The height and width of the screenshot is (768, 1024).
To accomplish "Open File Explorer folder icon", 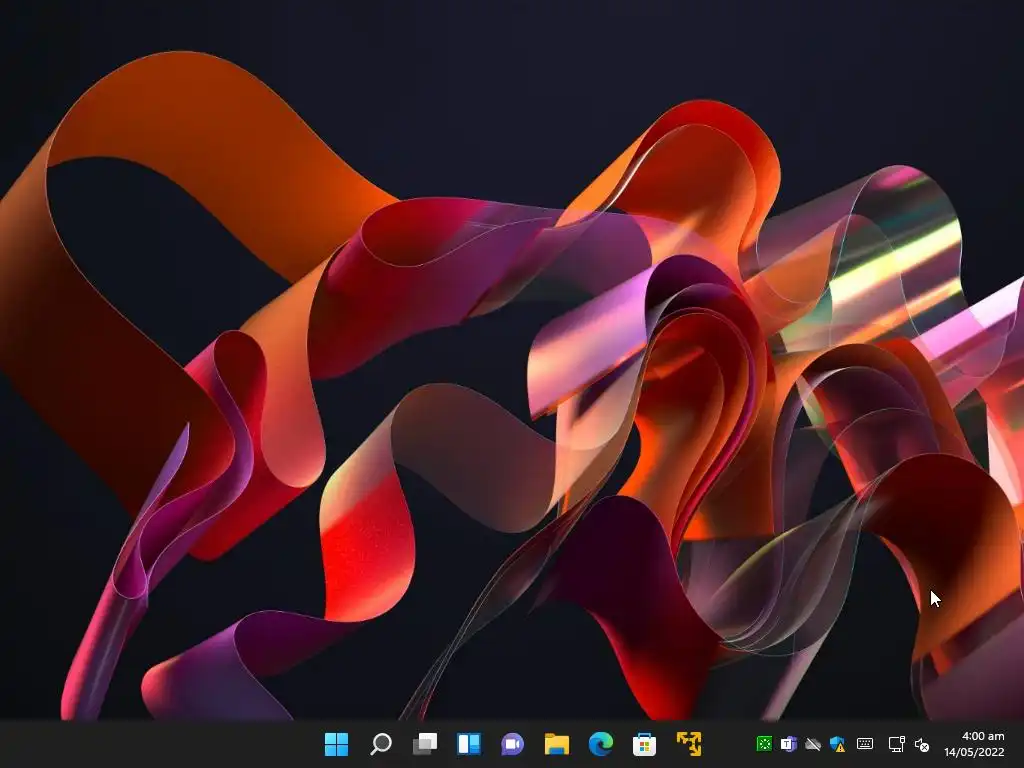I will click(557, 744).
